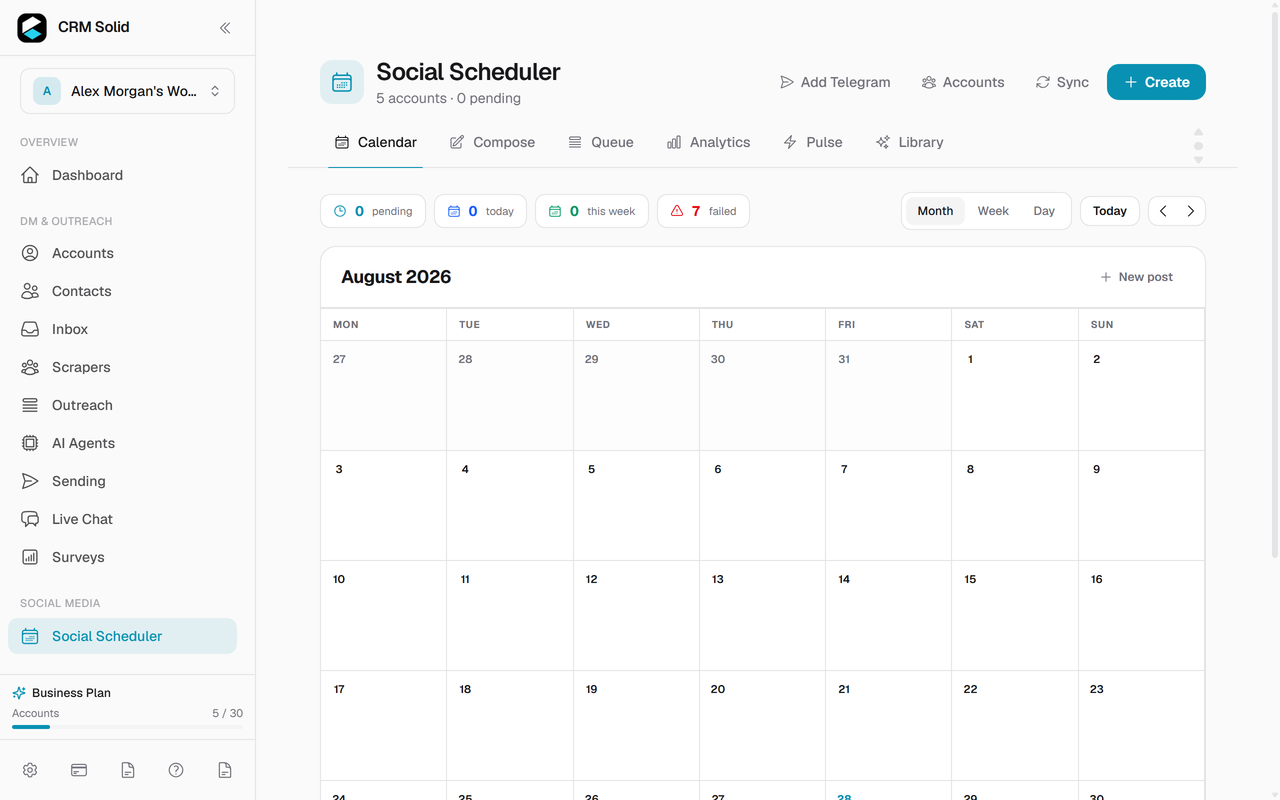
Task: Switch to the Calendar tab
Action: [x=376, y=142]
